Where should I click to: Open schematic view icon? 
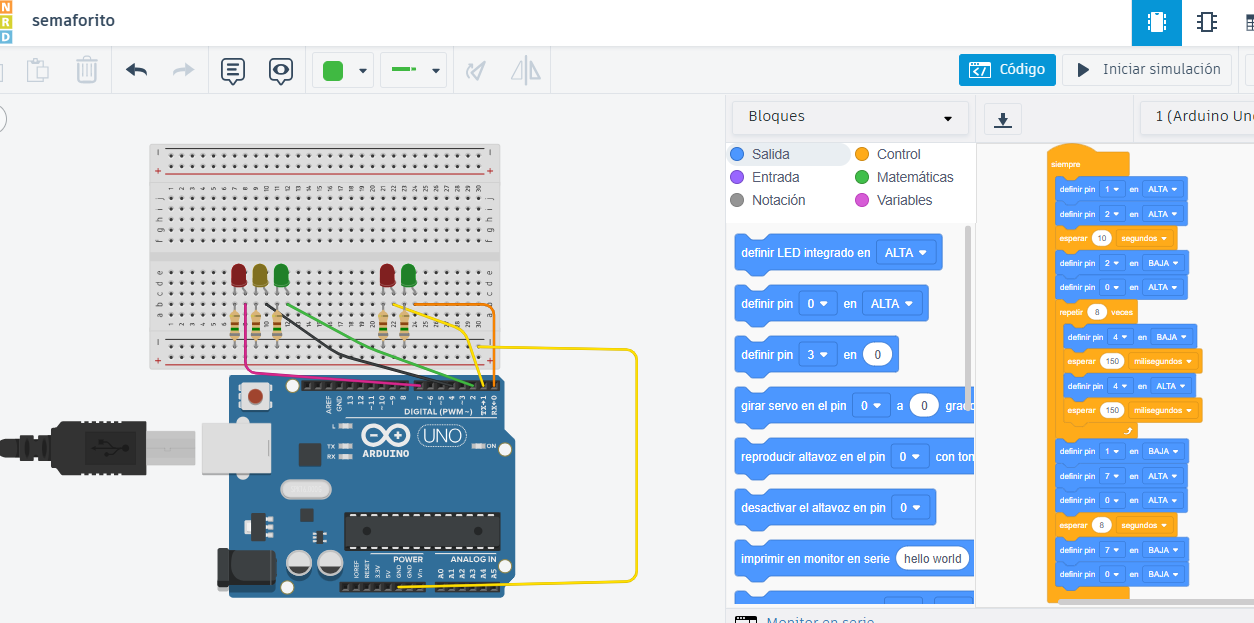pos(1207,23)
